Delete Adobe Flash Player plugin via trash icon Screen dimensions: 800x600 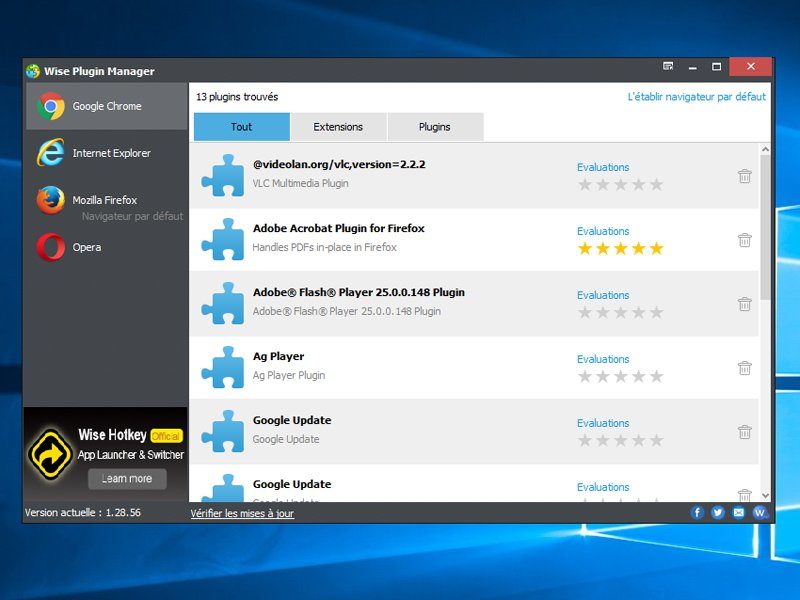(x=744, y=304)
